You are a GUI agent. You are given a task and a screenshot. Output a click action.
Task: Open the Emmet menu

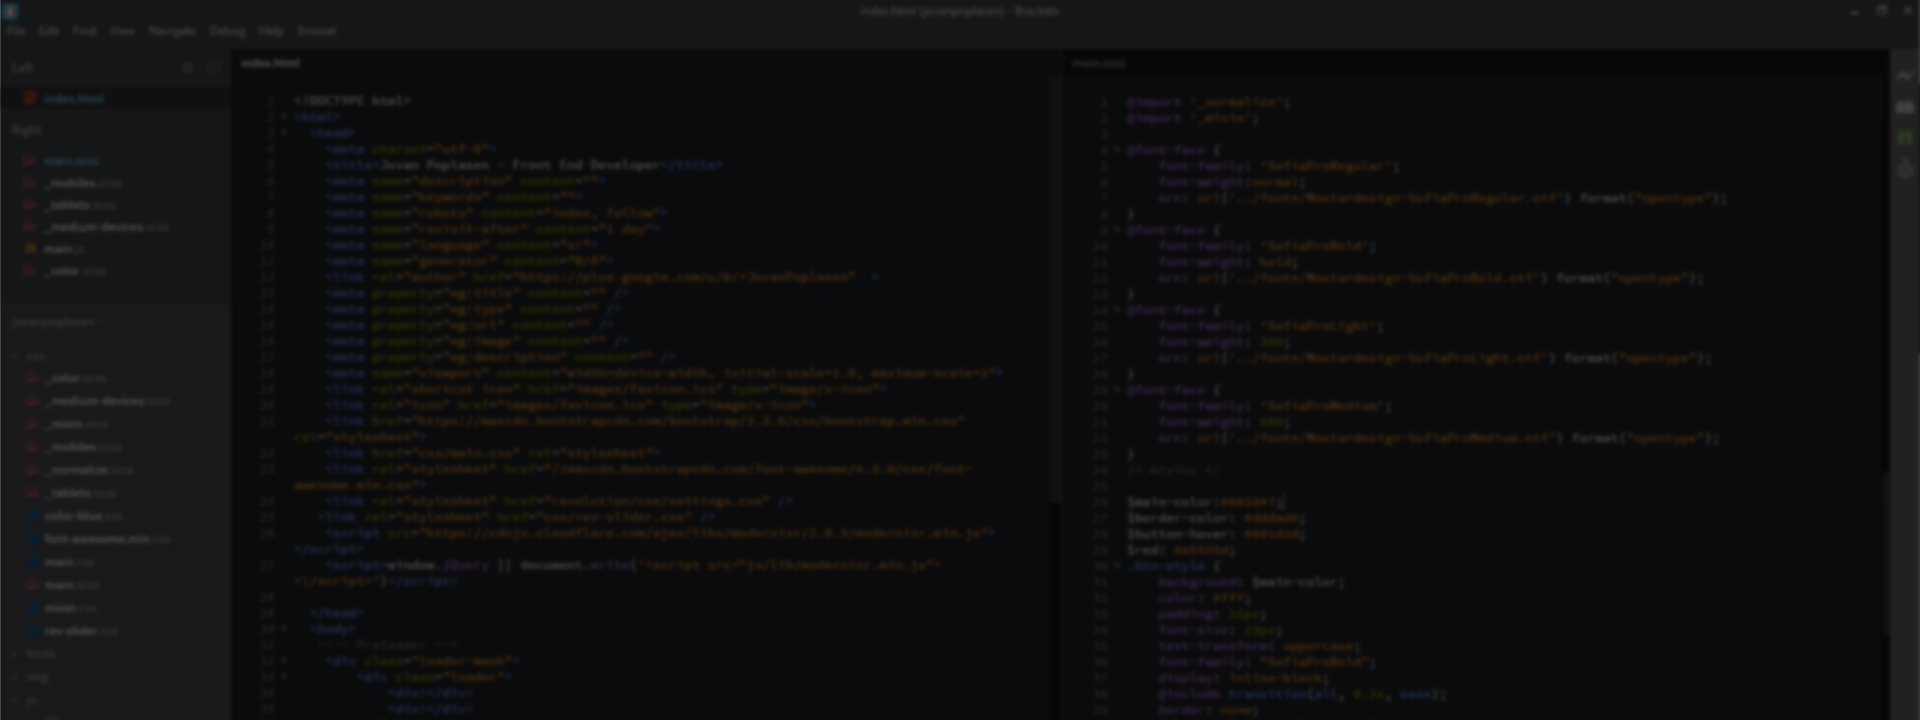[x=316, y=31]
